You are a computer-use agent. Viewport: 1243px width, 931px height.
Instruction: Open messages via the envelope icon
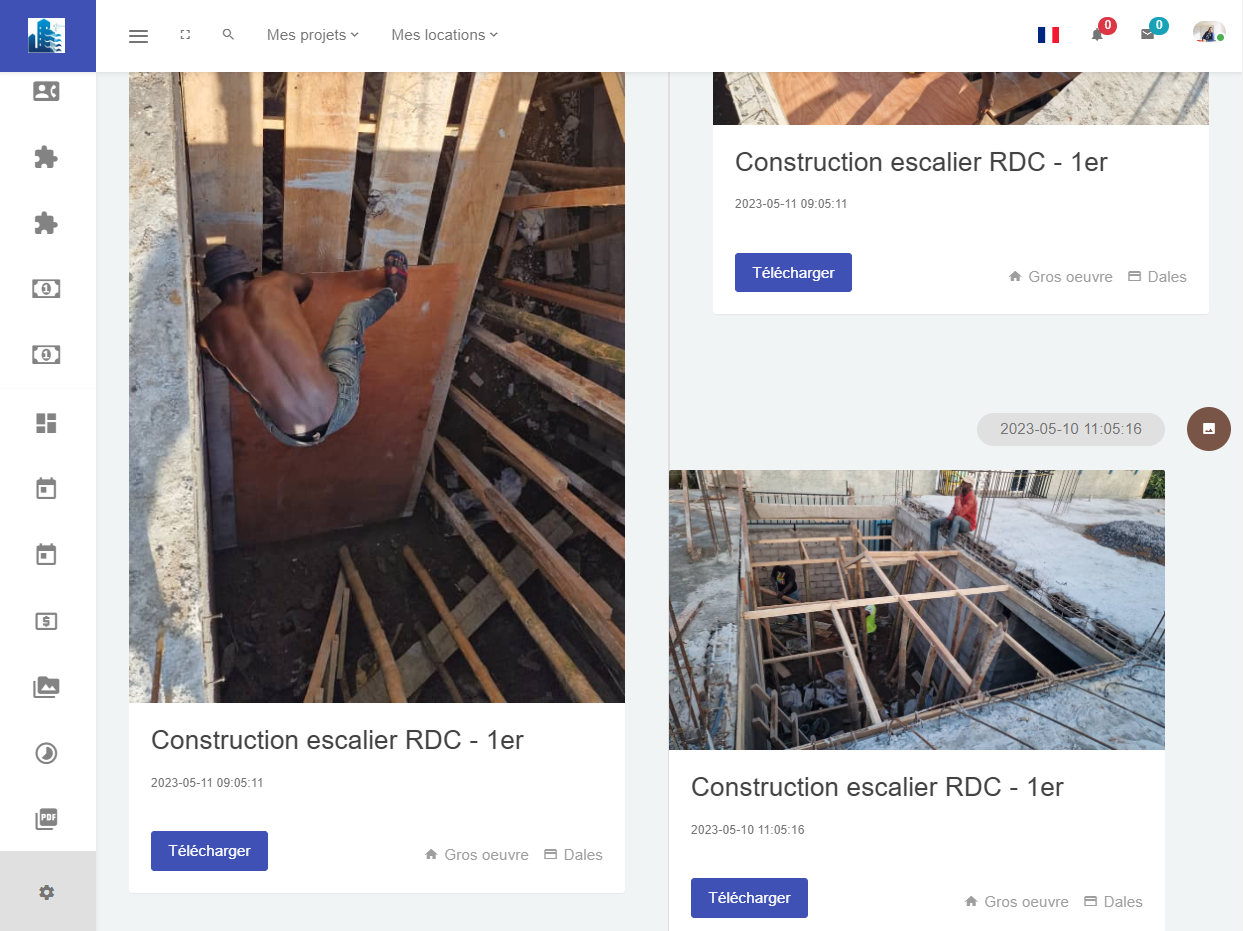pyautogui.click(x=1147, y=34)
